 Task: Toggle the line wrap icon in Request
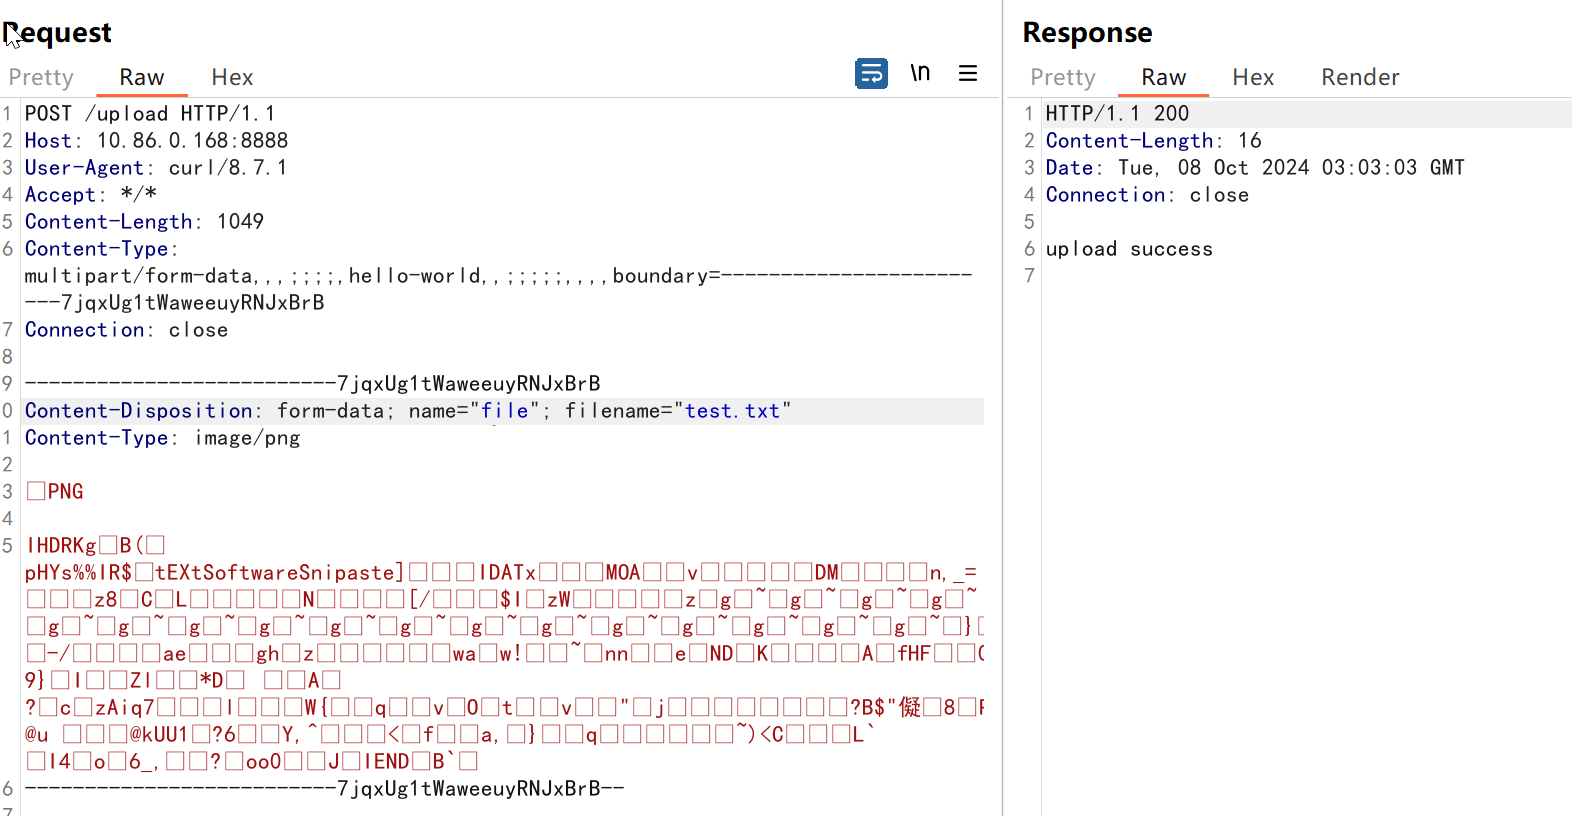(x=871, y=73)
